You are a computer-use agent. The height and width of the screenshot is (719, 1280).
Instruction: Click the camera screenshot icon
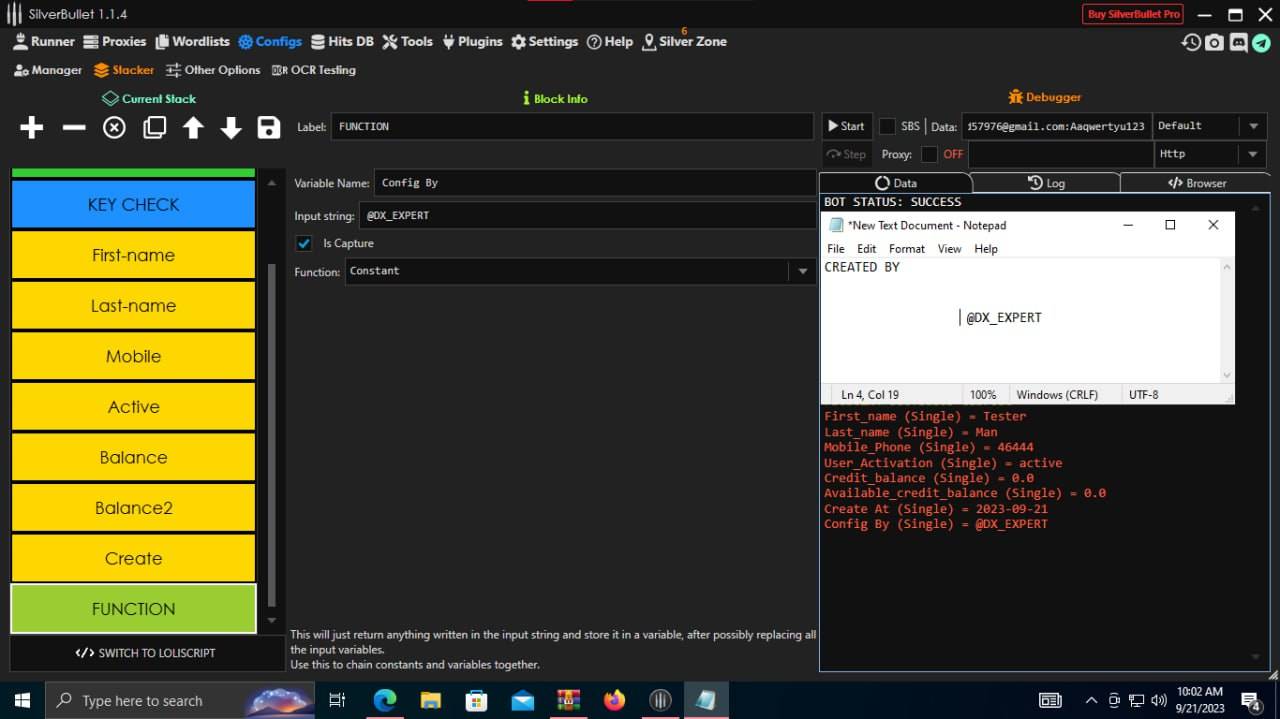pos(1214,42)
